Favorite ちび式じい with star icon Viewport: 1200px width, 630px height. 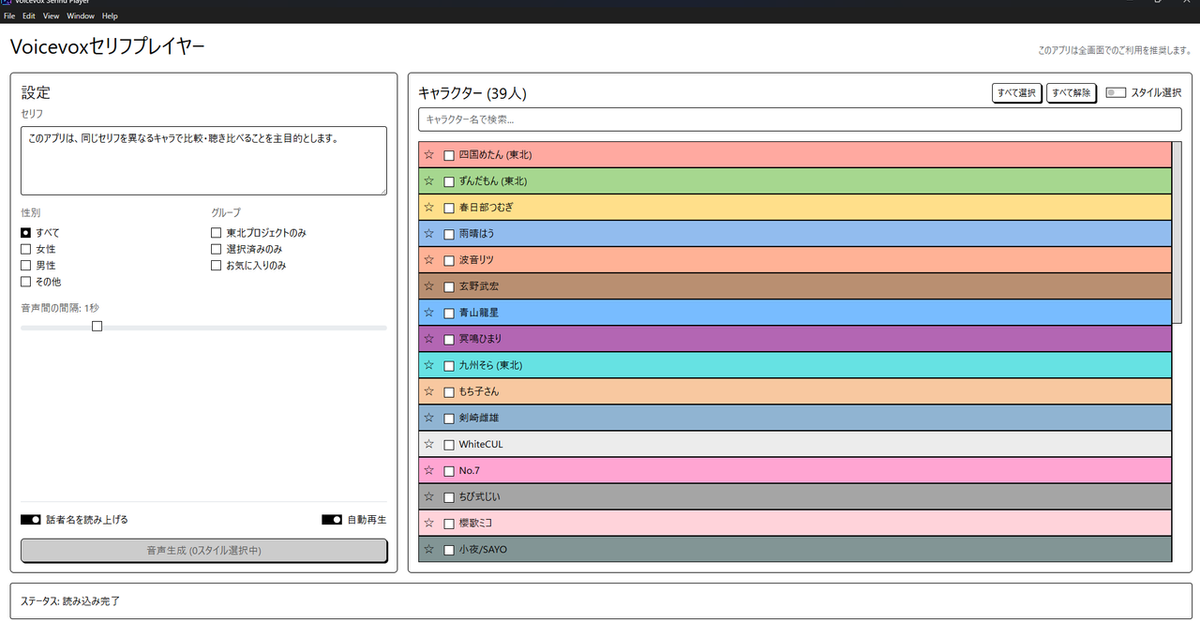[429, 497]
